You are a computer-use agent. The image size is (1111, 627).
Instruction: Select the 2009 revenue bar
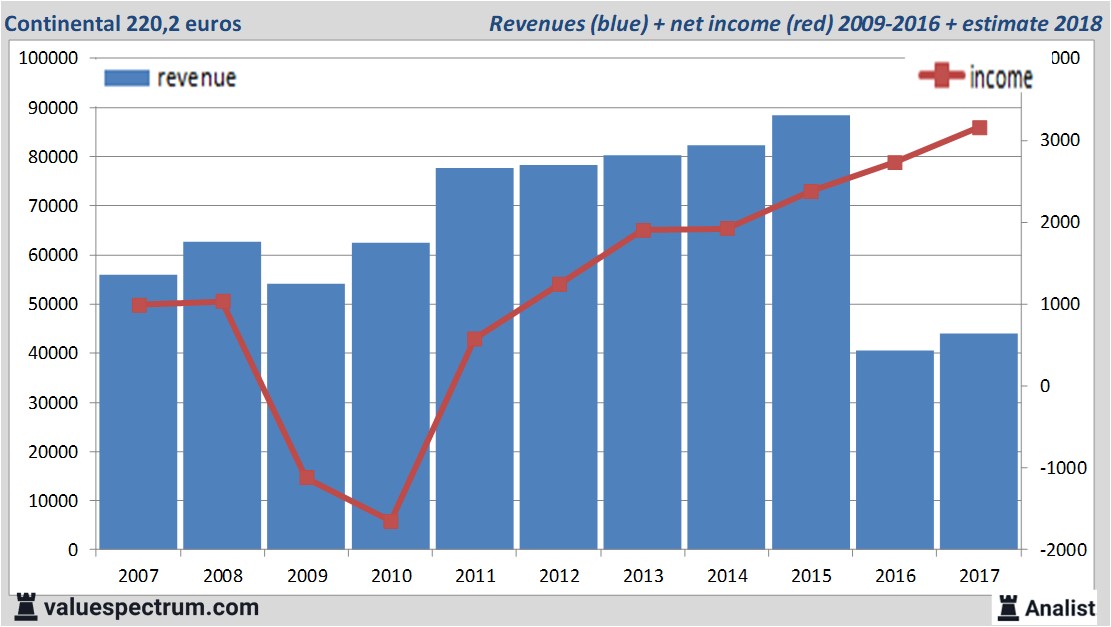click(306, 417)
